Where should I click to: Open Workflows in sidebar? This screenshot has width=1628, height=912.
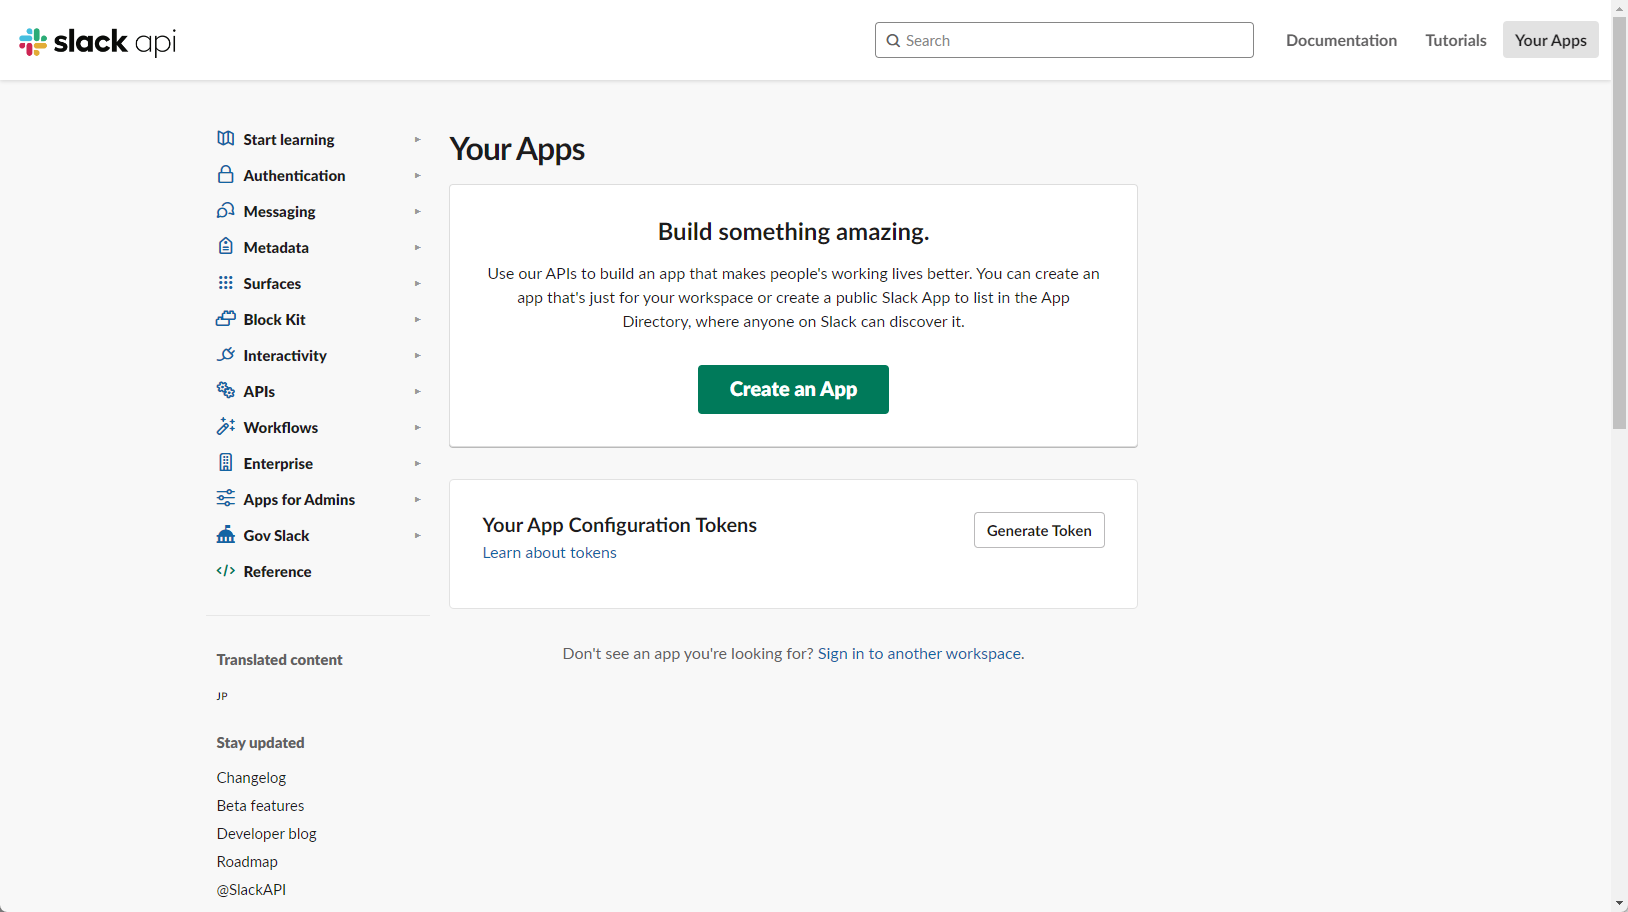[280, 428]
